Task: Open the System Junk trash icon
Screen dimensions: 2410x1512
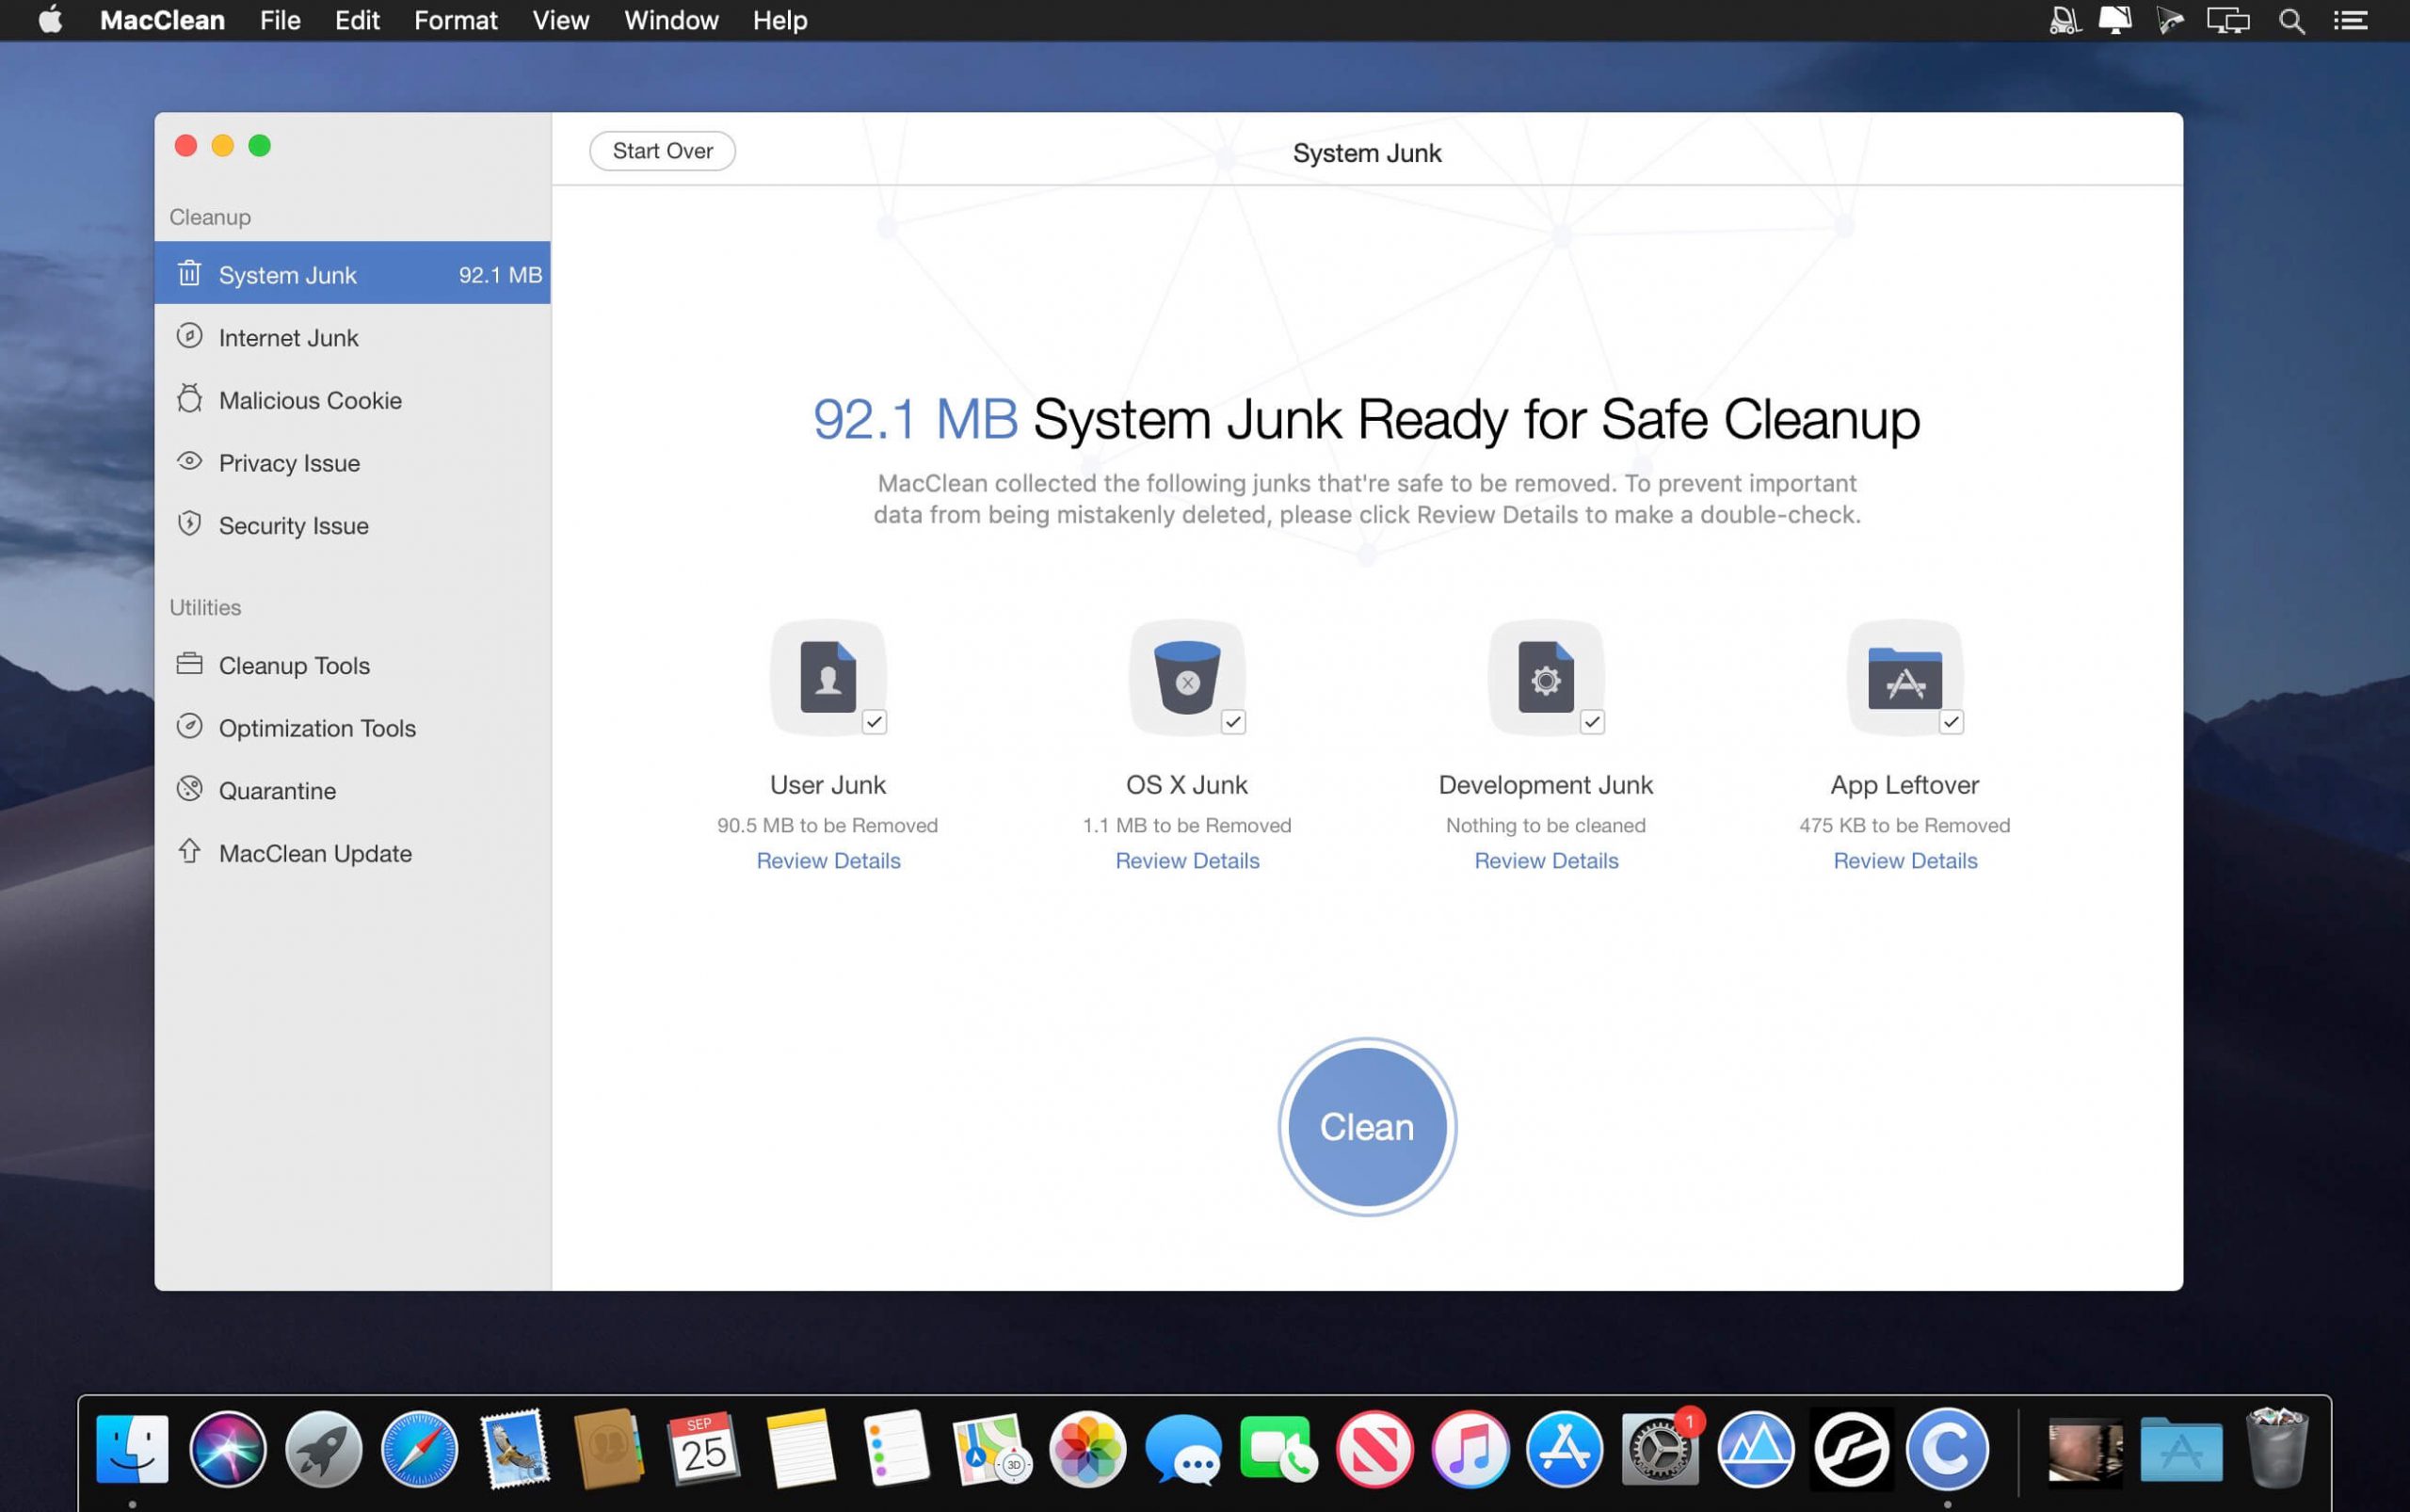Action: pos(189,273)
